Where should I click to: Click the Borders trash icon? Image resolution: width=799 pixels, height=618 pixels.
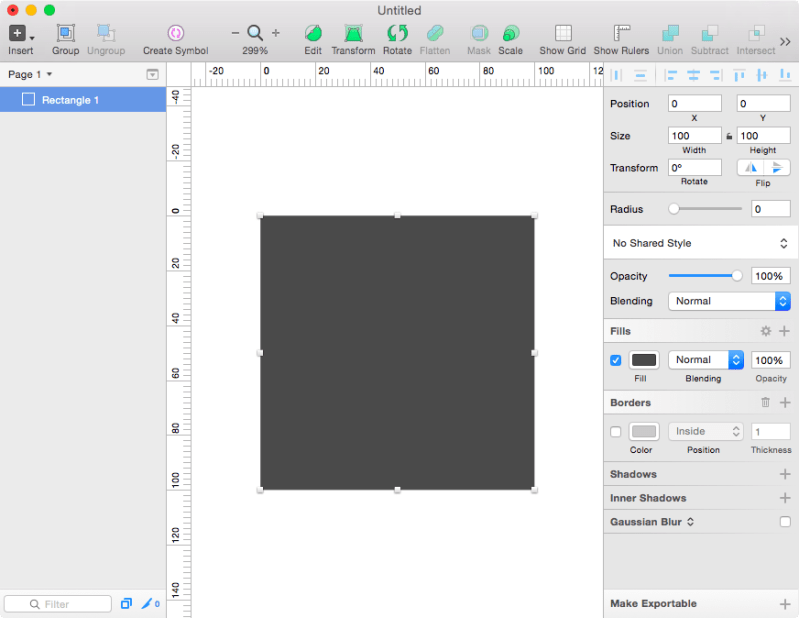click(x=765, y=402)
